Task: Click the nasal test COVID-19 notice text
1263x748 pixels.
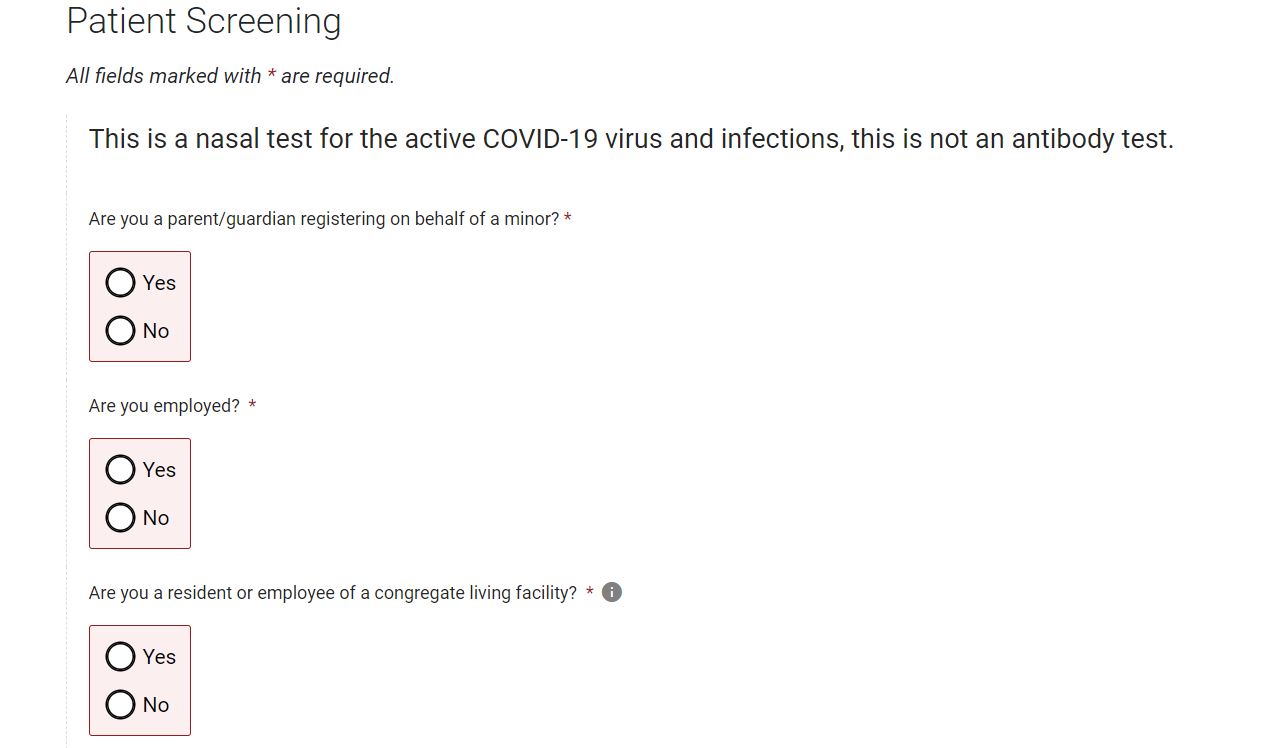Action: tap(631, 139)
